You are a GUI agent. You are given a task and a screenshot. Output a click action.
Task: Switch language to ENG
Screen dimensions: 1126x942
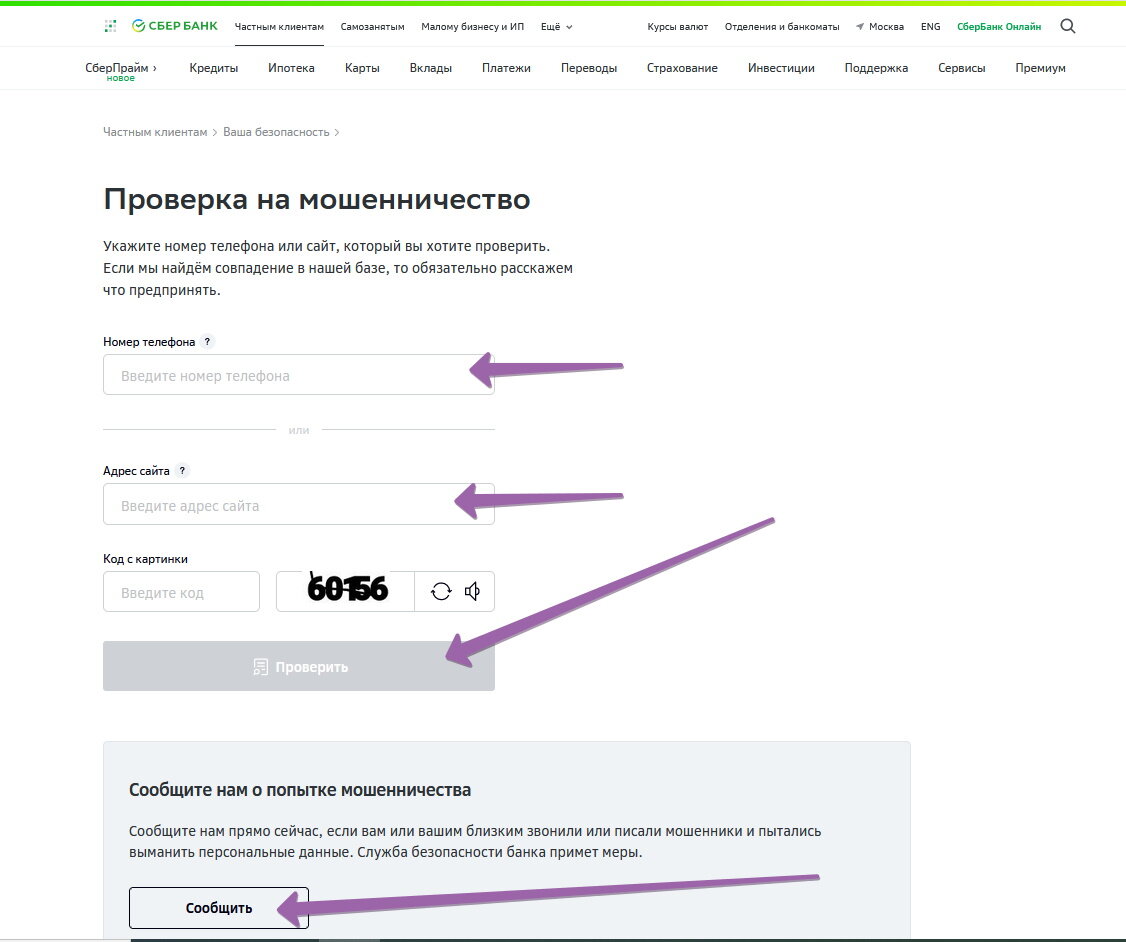tap(931, 27)
